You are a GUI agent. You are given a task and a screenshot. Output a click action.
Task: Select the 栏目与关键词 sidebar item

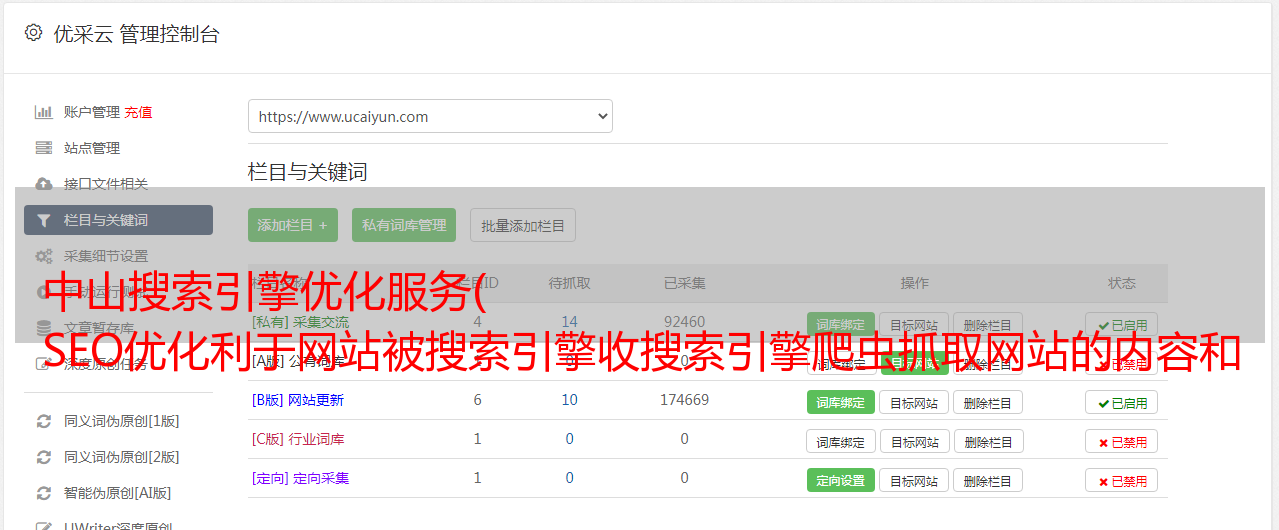coord(118,220)
